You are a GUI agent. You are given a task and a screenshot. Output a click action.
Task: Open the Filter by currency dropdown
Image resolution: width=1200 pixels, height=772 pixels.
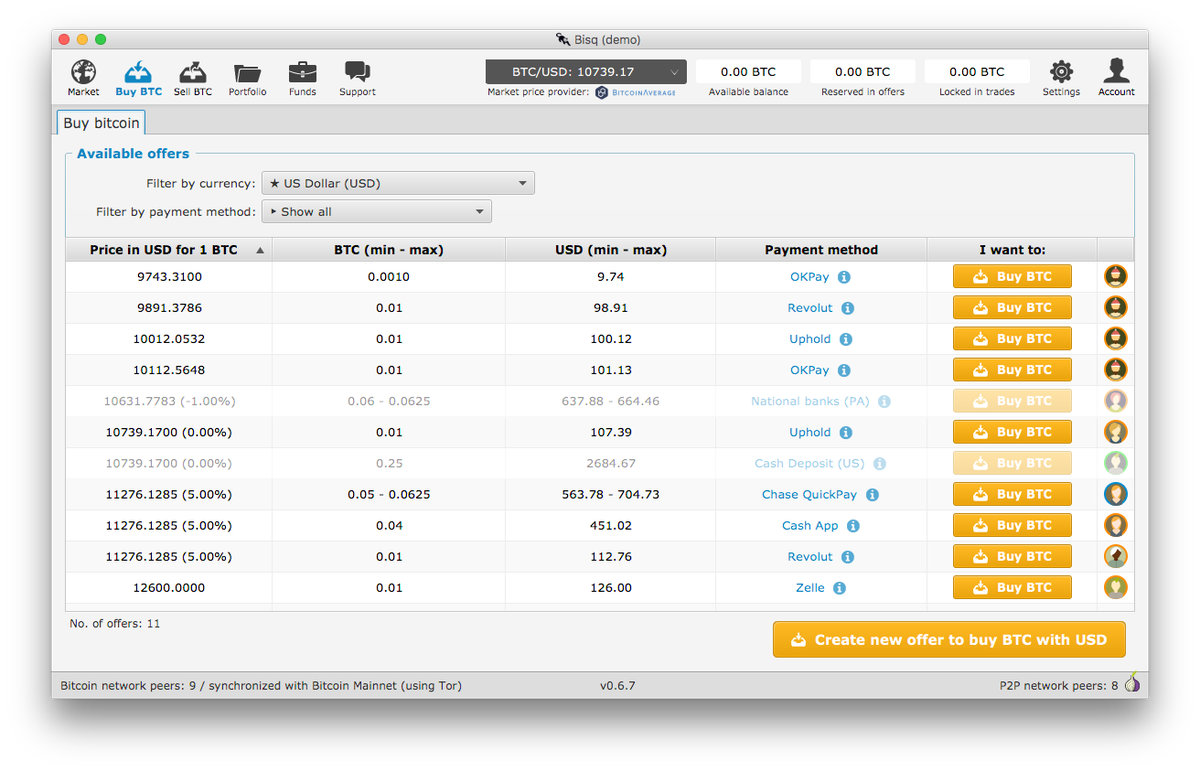coord(398,183)
